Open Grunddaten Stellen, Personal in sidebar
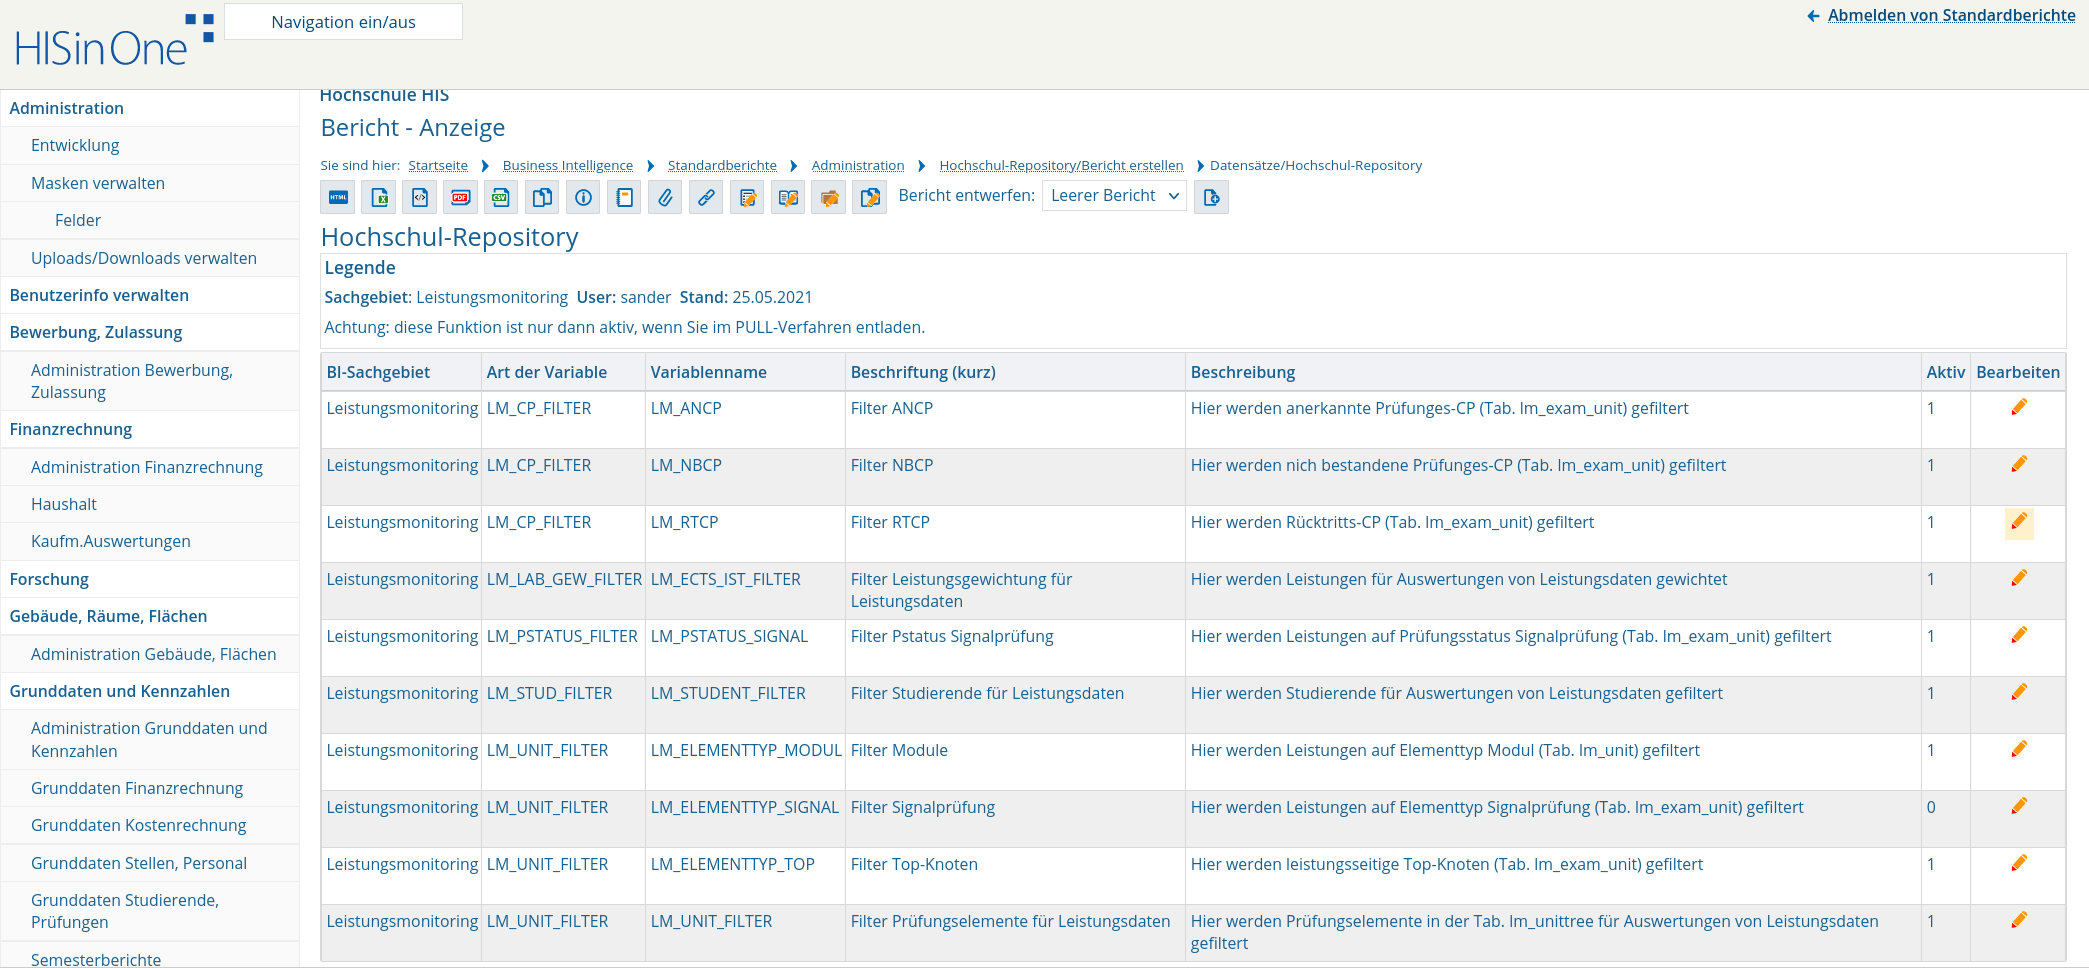Image resolution: width=2089 pixels, height=968 pixels. (x=150, y=863)
